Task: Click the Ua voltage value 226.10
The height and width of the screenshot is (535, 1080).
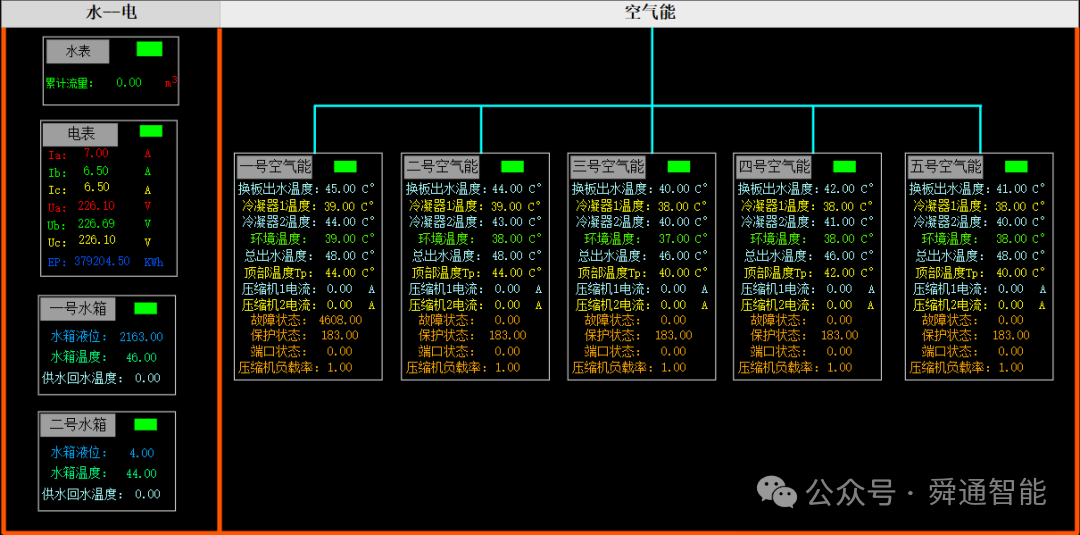Action: click(96, 206)
